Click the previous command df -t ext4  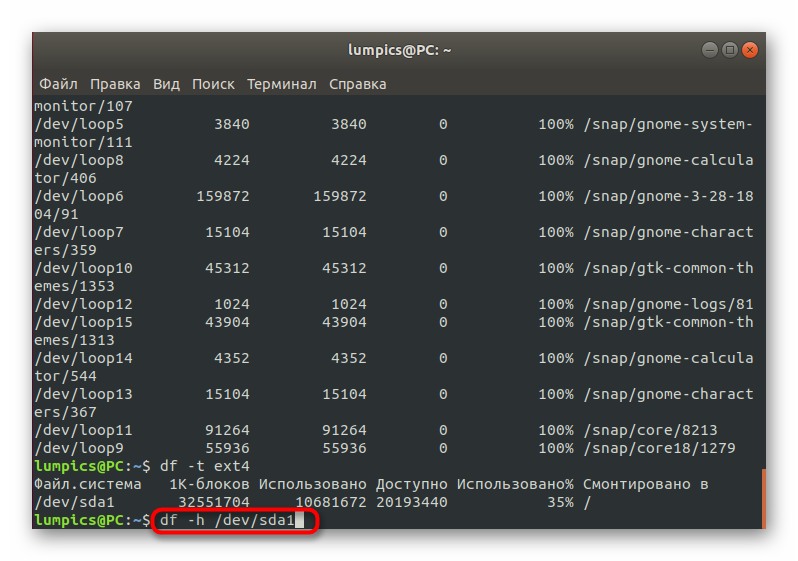click(205, 466)
